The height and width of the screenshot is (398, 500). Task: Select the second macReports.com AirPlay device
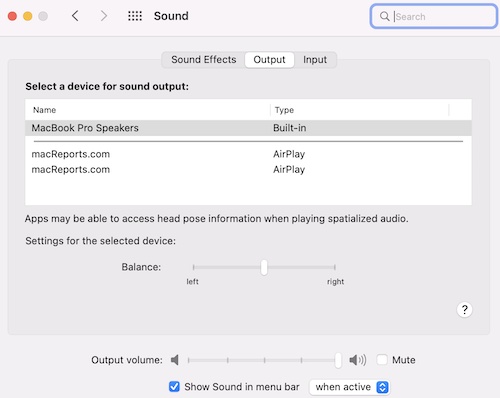pyautogui.click(x=248, y=169)
